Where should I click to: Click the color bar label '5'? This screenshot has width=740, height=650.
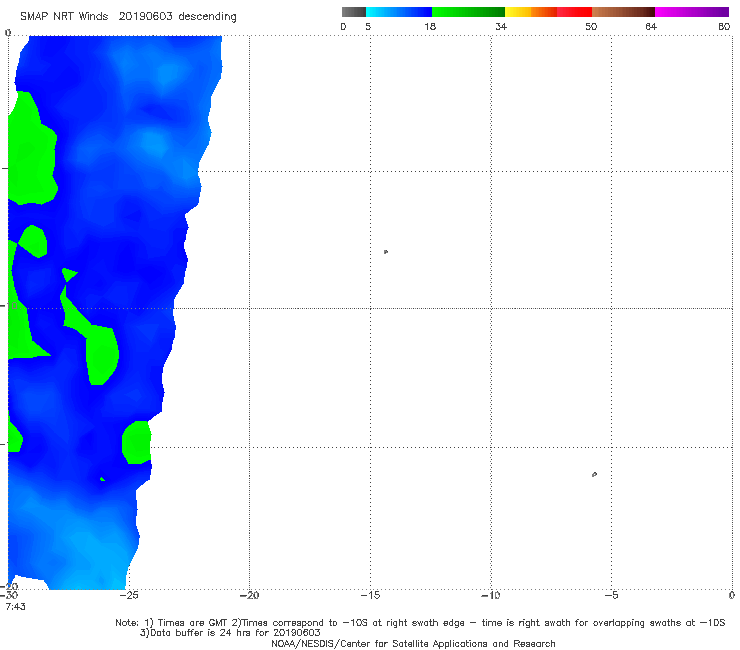368,26
